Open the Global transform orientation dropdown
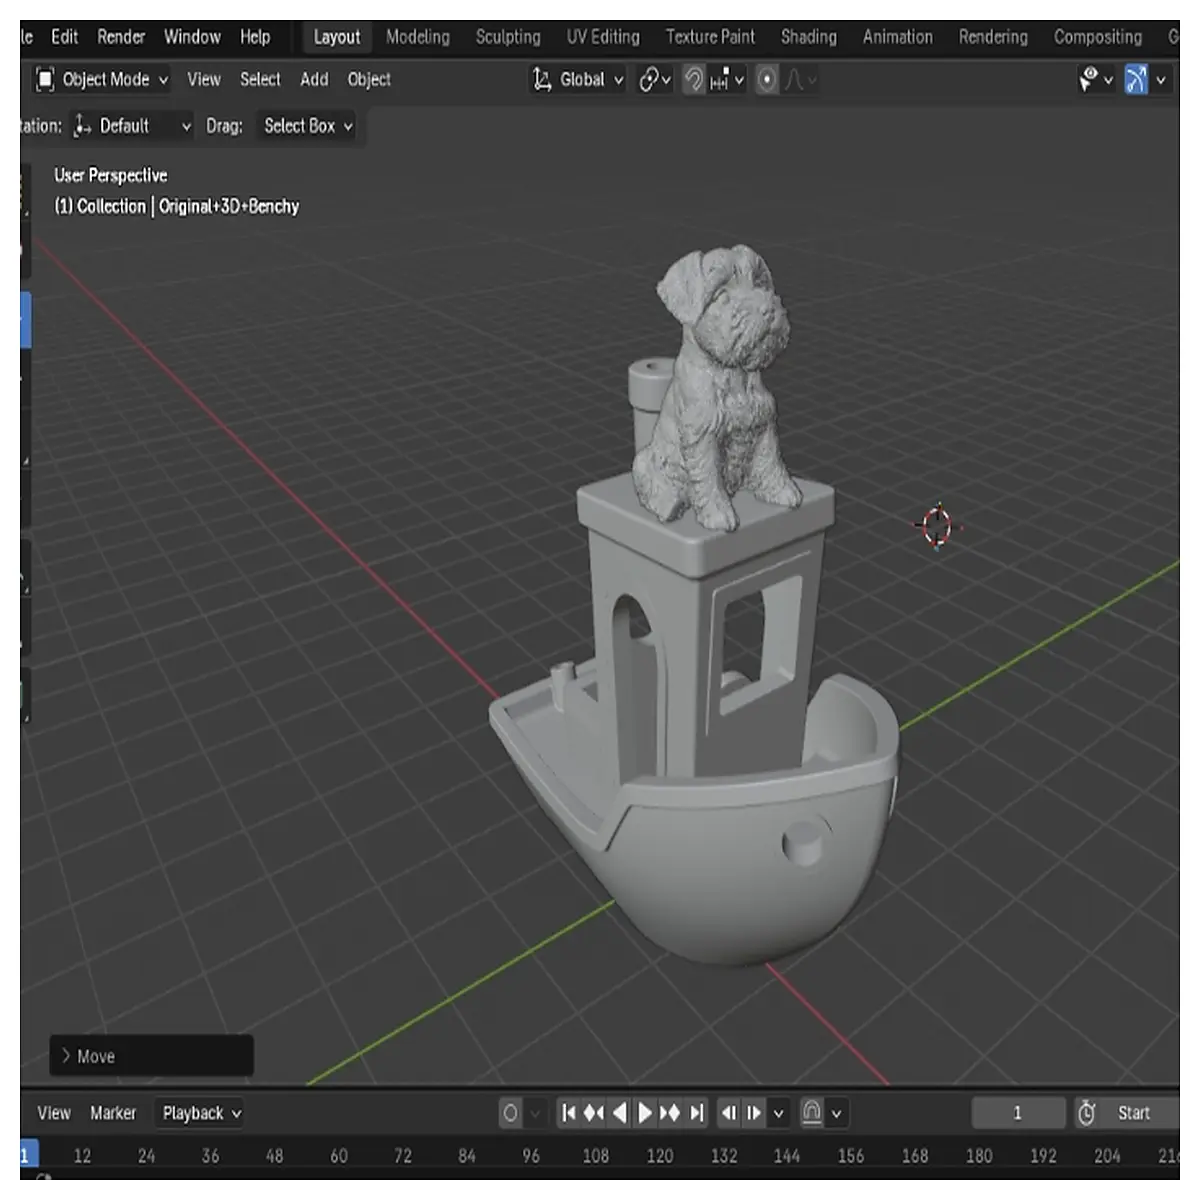Image resolution: width=1200 pixels, height=1200 pixels. (579, 79)
